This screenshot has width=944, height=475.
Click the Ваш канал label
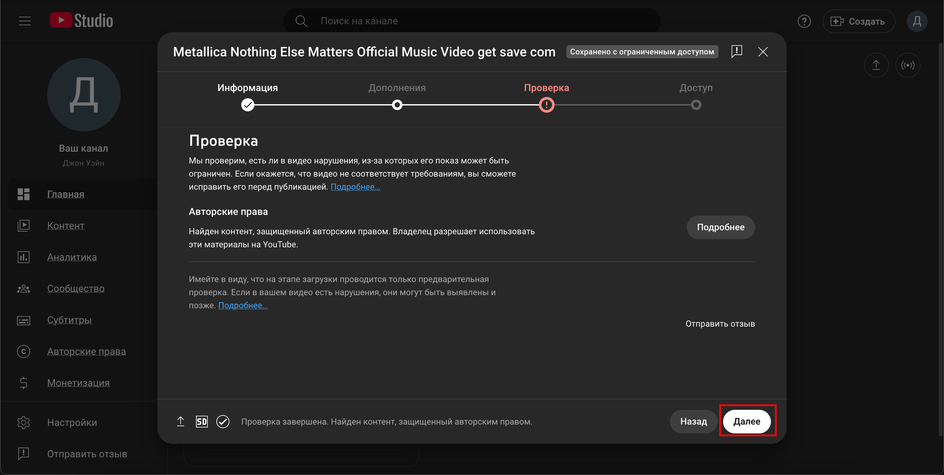click(x=84, y=148)
